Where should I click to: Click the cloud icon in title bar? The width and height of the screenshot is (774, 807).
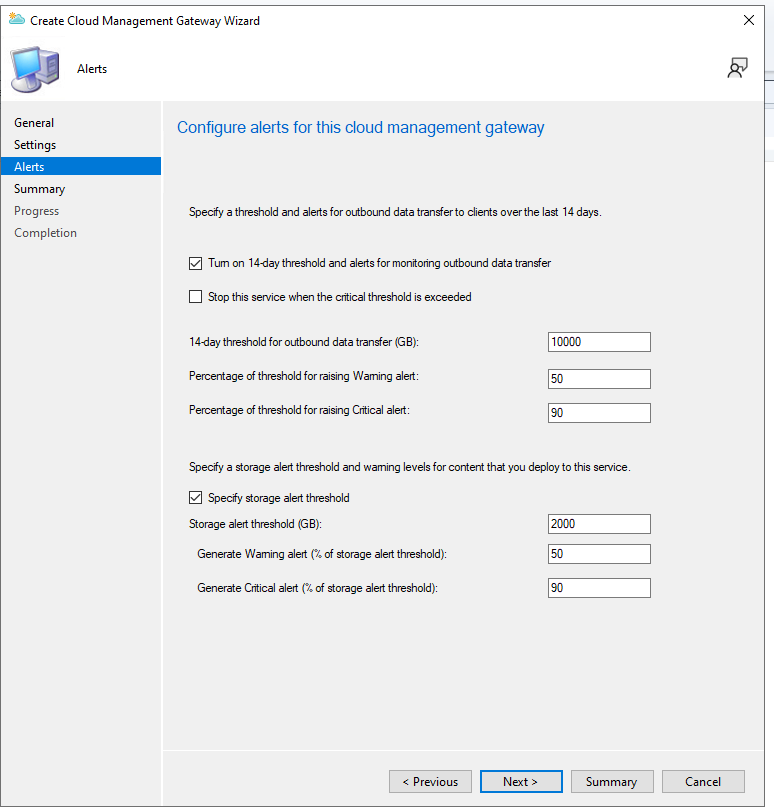pyautogui.click(x=16, y=20)
